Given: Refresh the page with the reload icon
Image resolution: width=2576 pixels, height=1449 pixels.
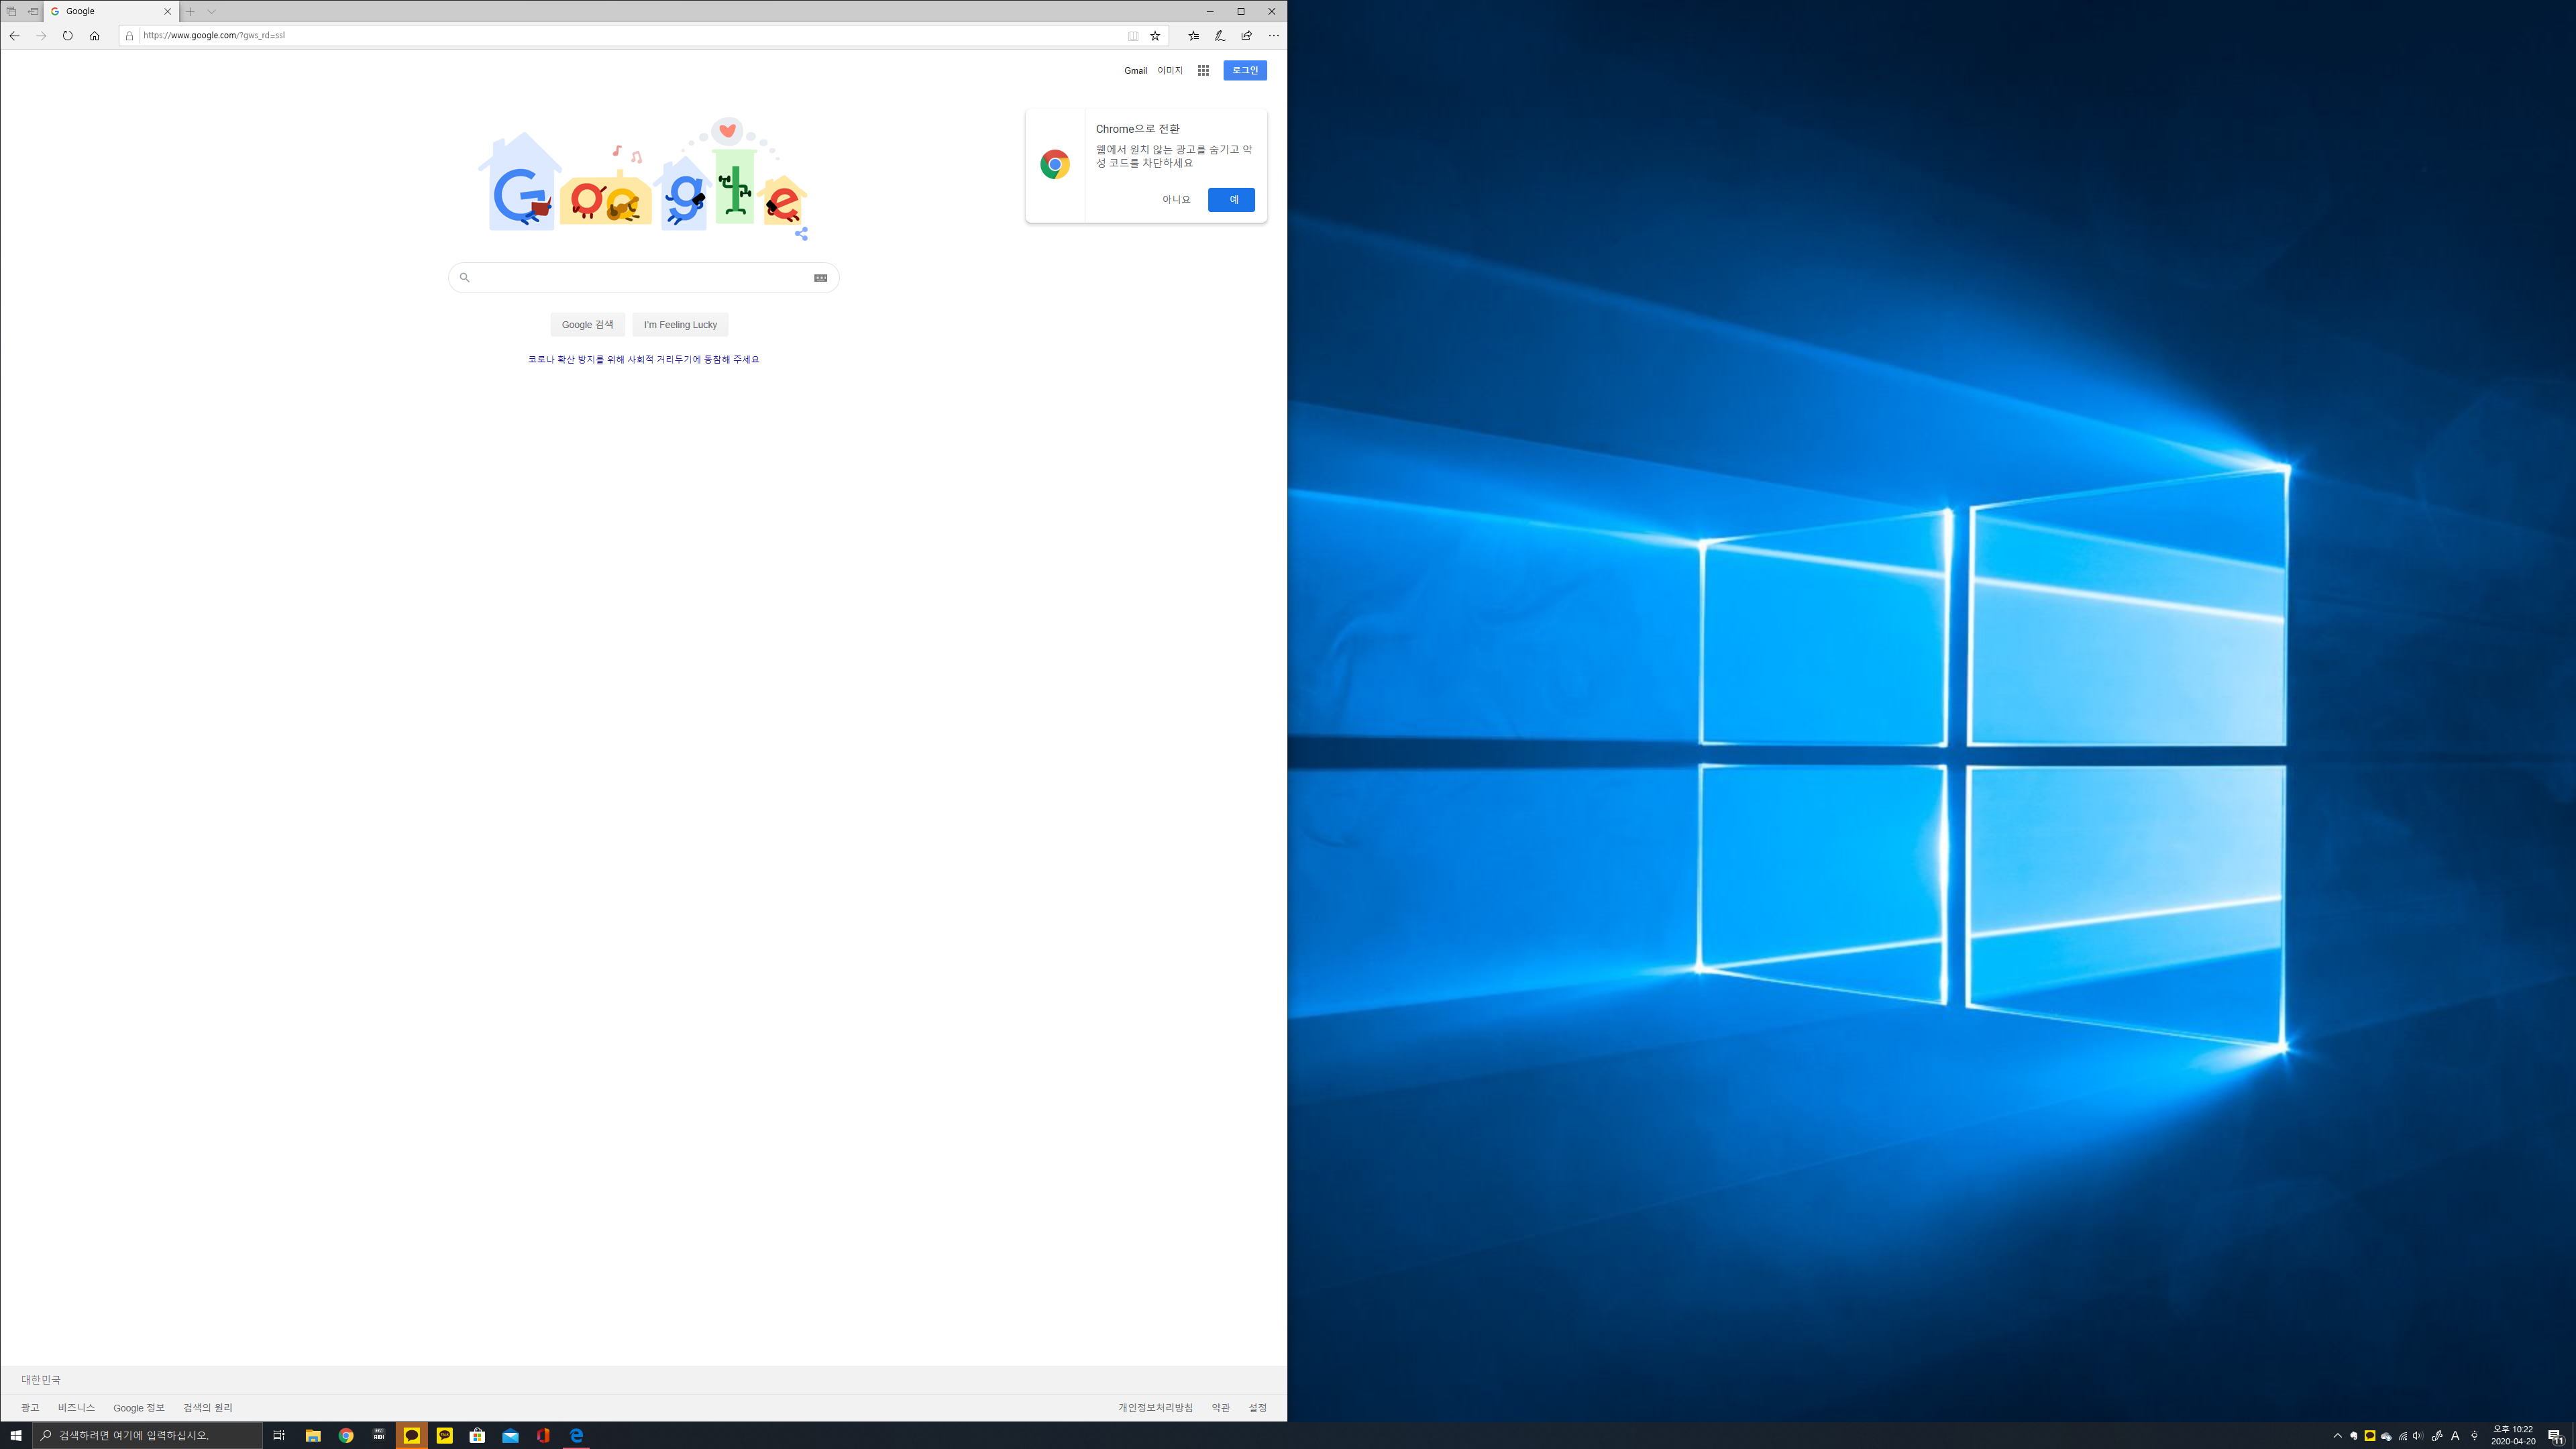Looking at the screenshot, I should point(67,36).
